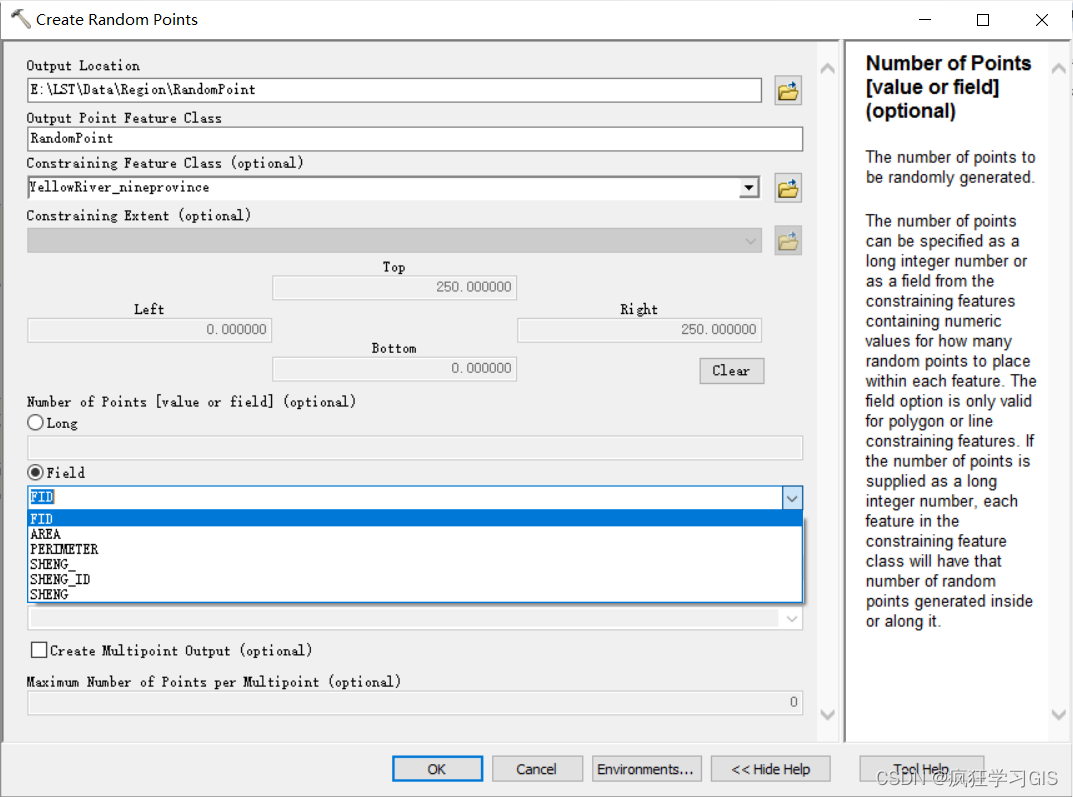This screenshot has width=1073, height=797.
Task: Open Environments settings
Action: point(645,769)
